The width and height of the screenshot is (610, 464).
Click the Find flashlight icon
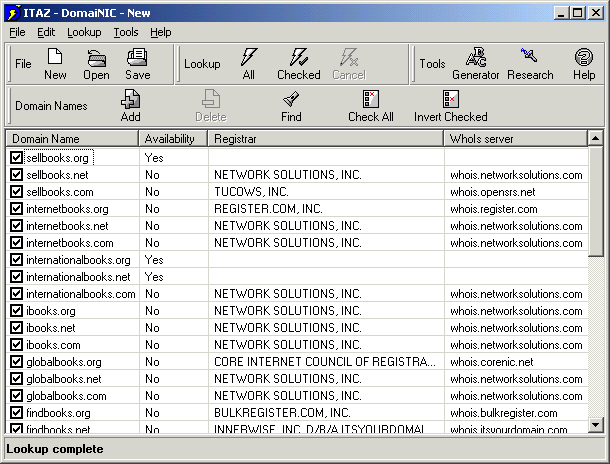pos(291,99)
